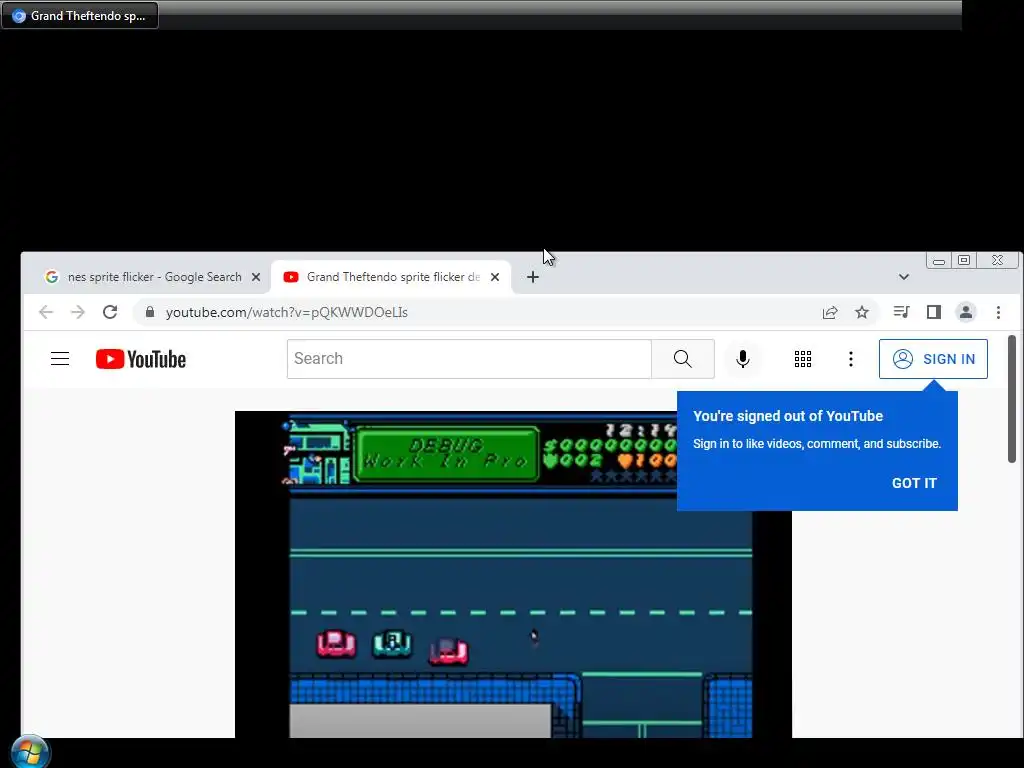The width and height of the screenshot is (1024, 768).
Task: Select the youtube.com address bar URL
Action: [287, 312]
